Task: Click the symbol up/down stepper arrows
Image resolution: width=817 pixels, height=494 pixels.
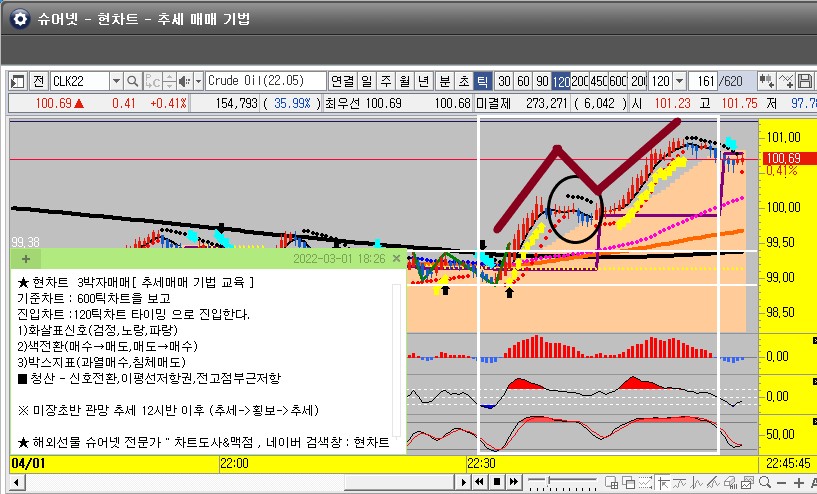Action: click(x=169, y=81)
